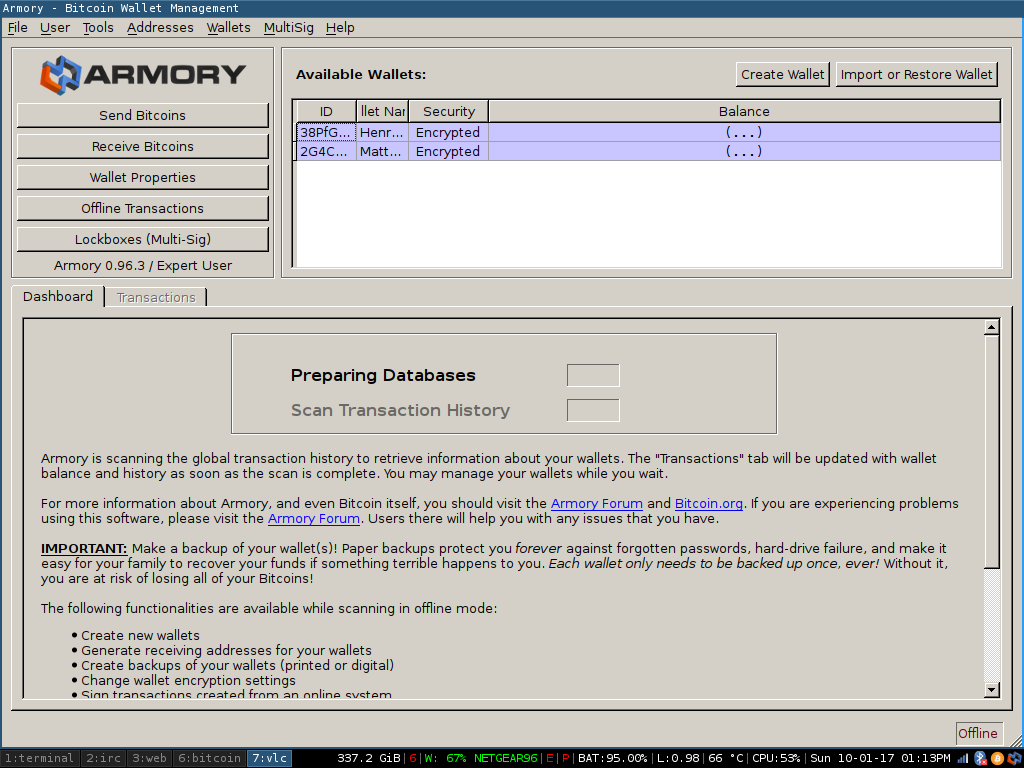Click the dashboard scrollbar up arrow
The image size is (1024, 768).
pos(991,327)
